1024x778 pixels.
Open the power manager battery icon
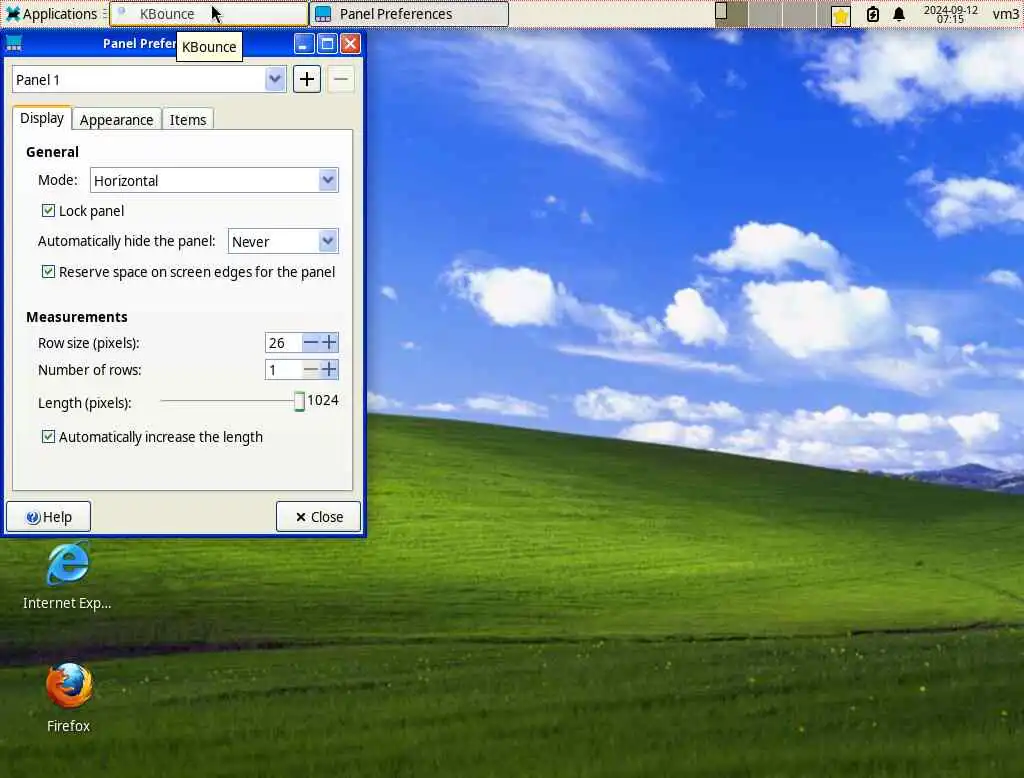click(872, 14)
